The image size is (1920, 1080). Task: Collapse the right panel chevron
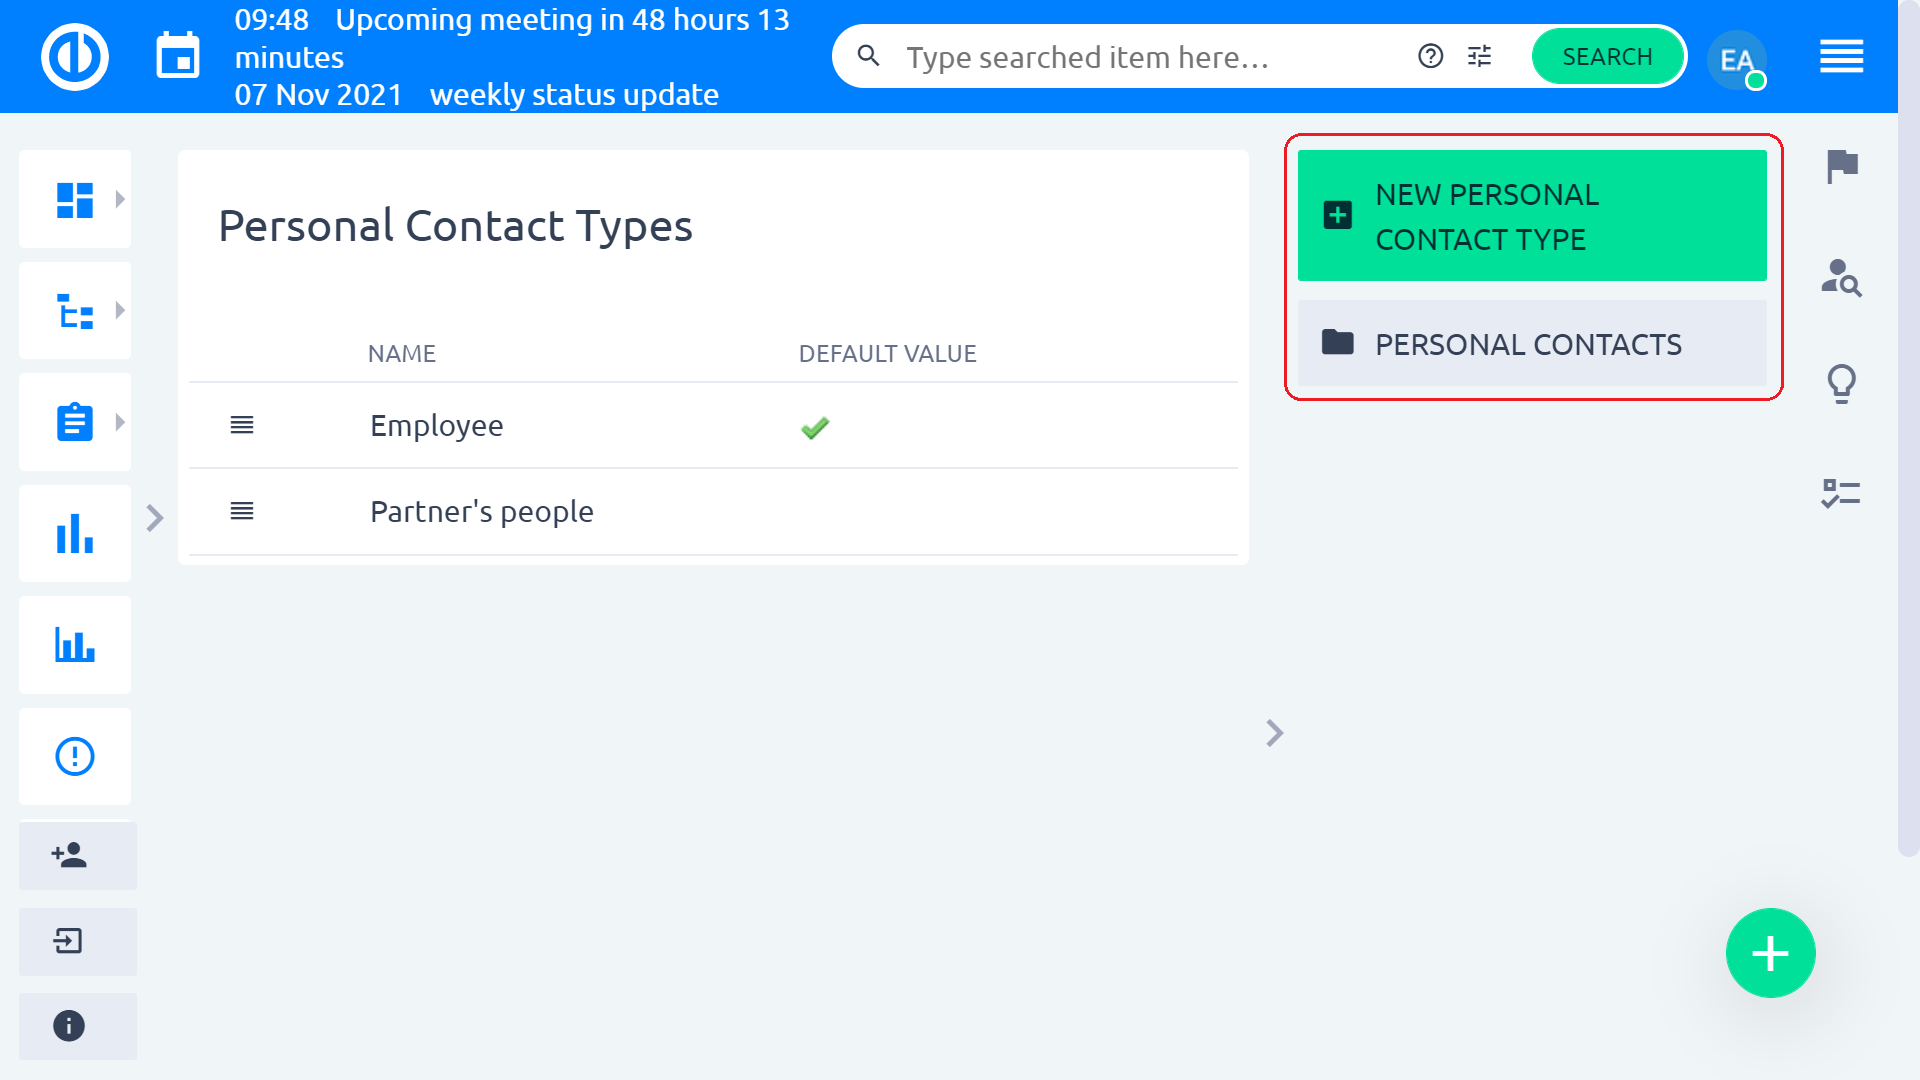click(x=1275, y=733)
